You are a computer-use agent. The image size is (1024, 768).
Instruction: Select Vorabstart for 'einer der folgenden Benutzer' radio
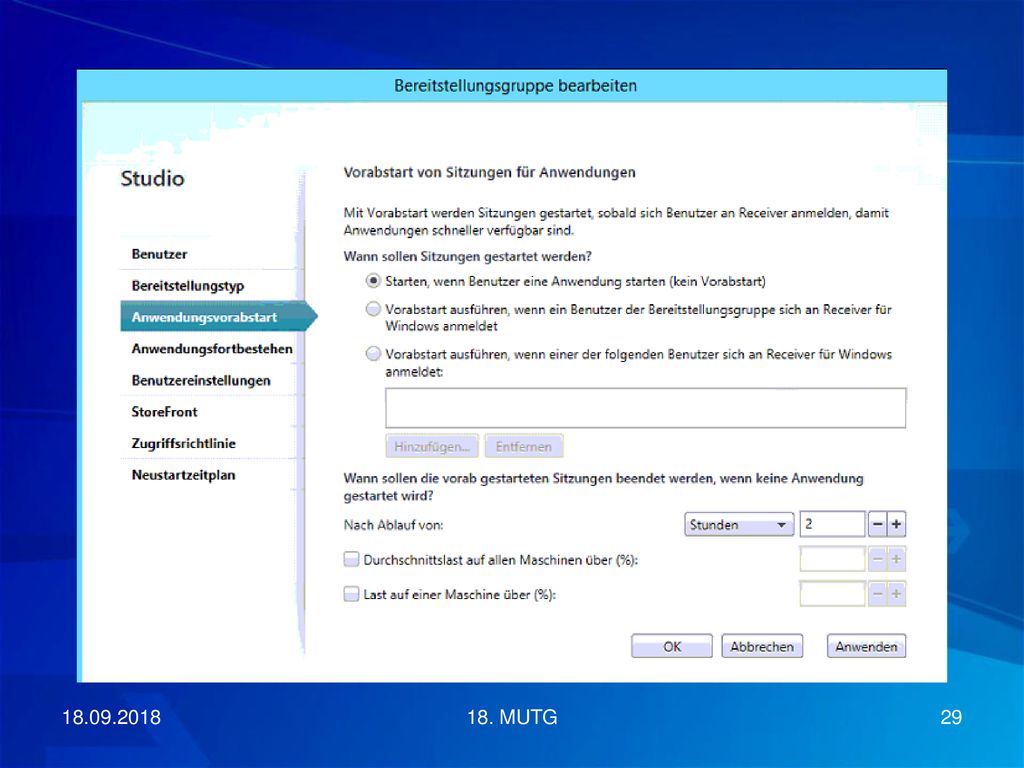coord(373,354)
